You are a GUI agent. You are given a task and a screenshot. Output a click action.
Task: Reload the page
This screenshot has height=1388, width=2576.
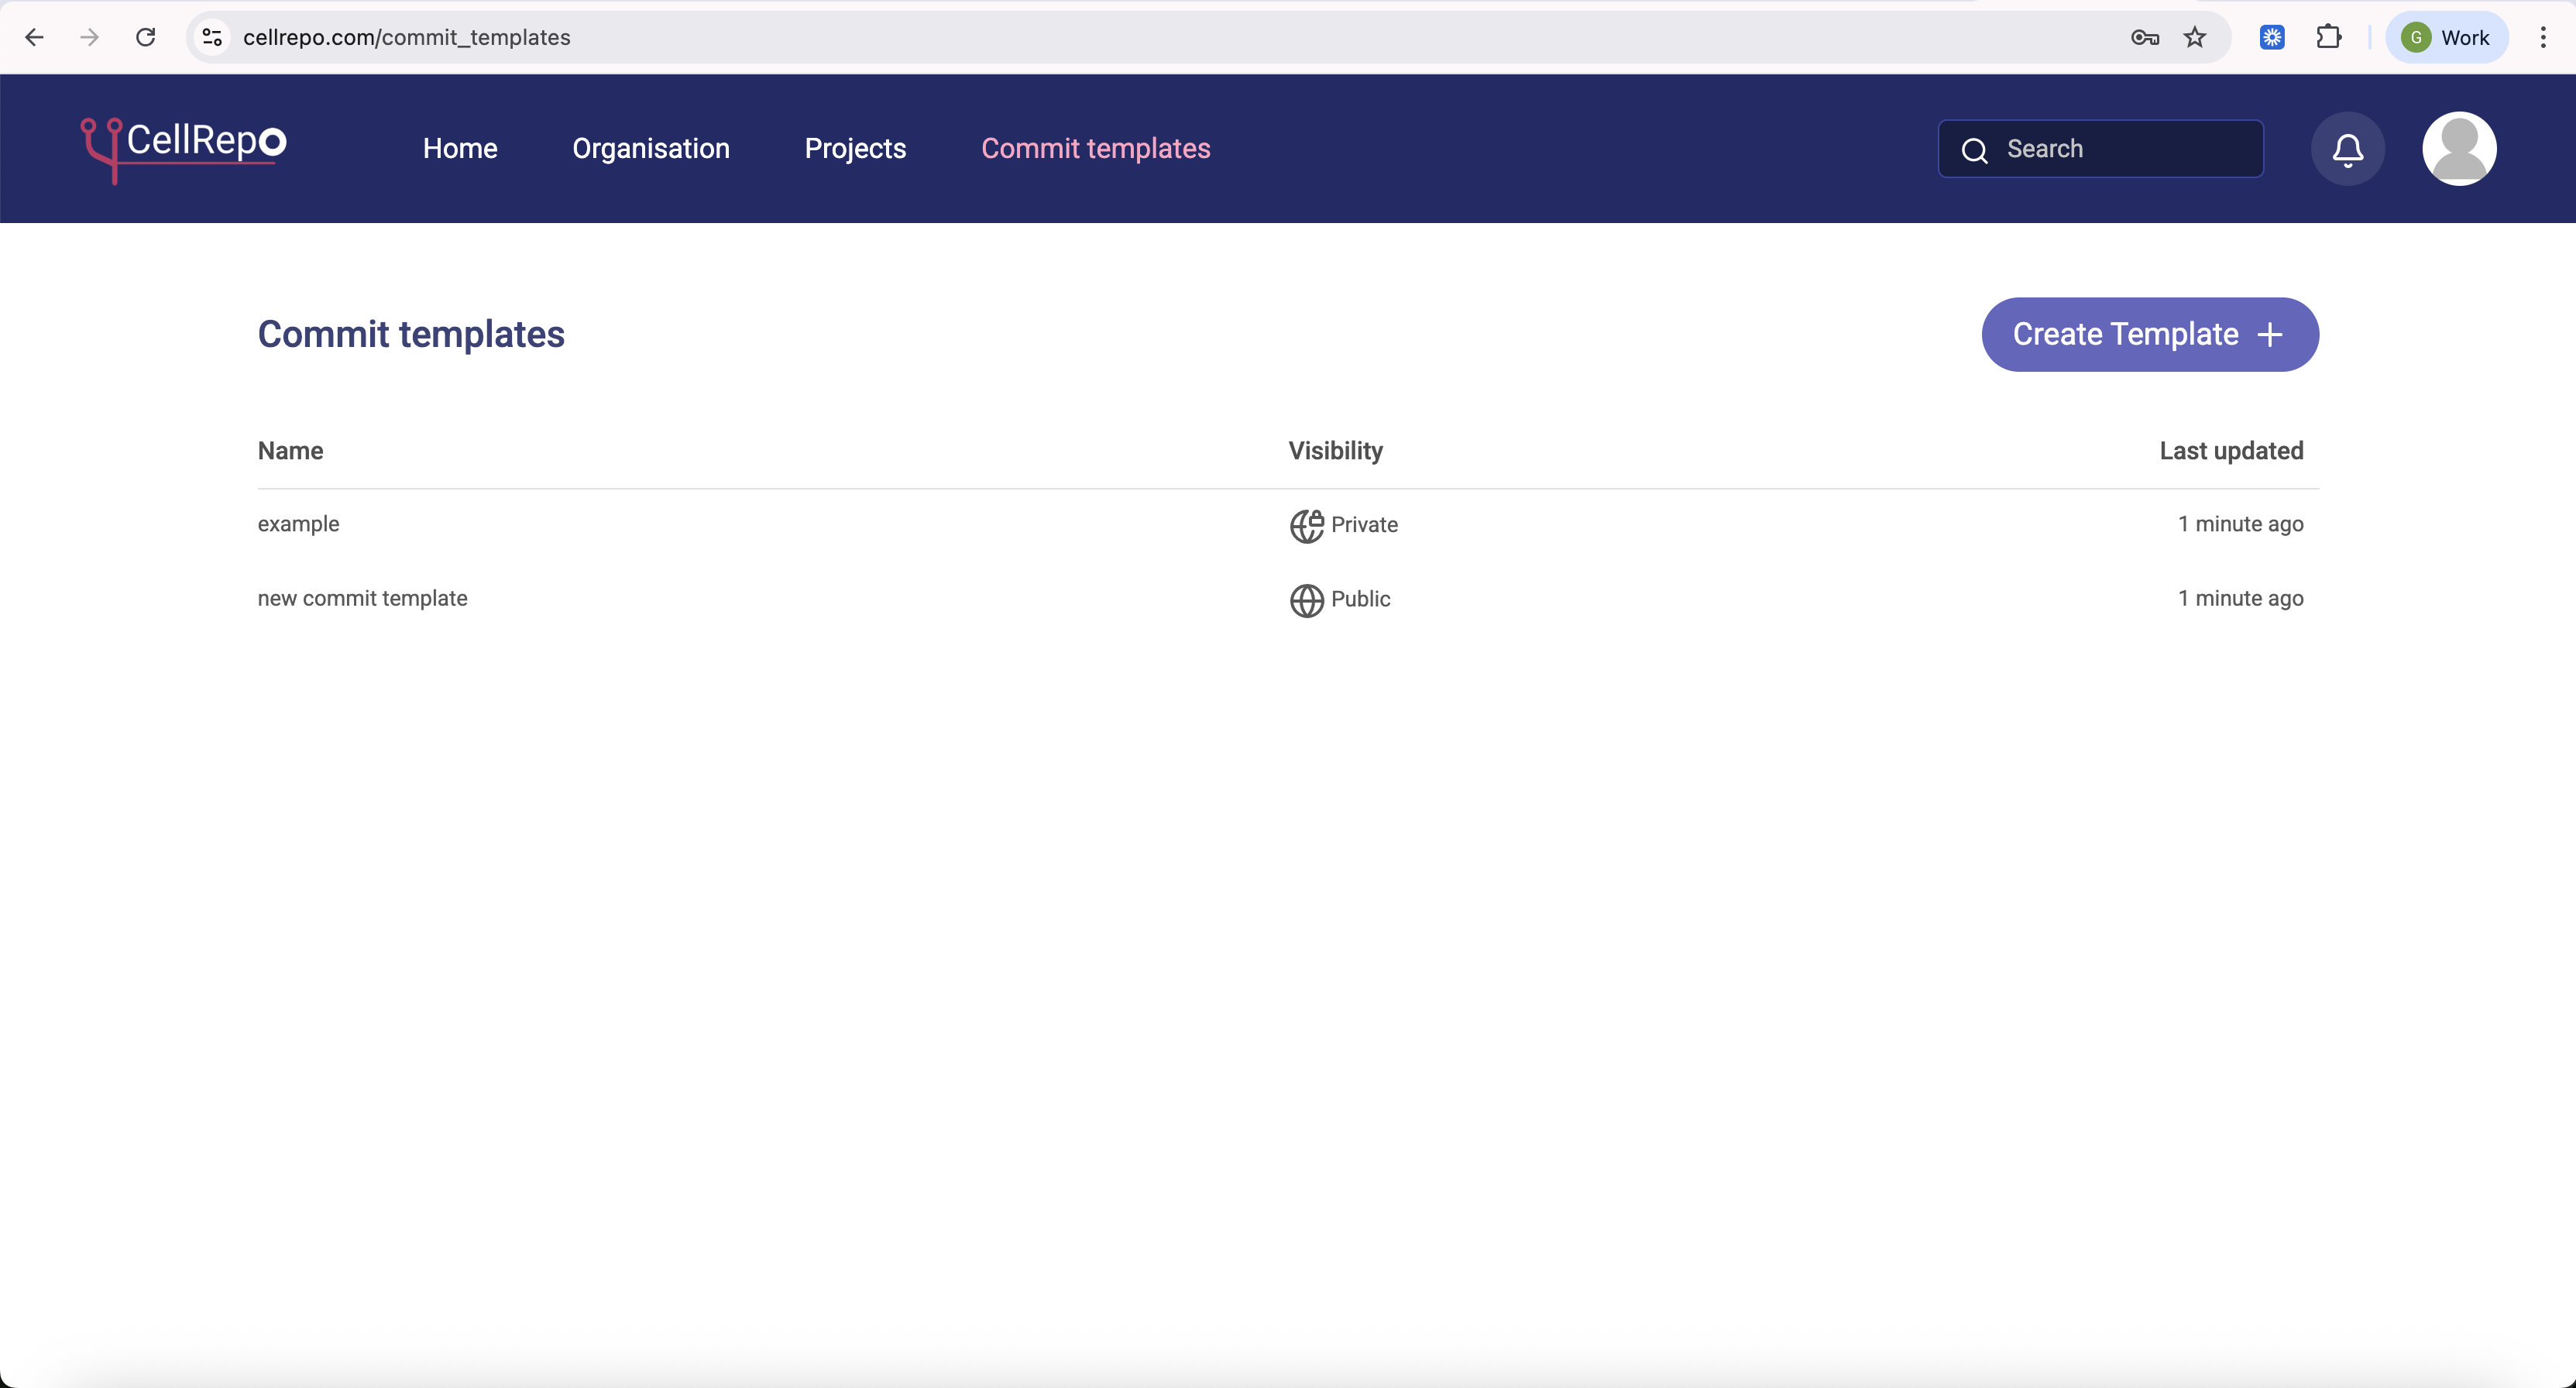tap(146, 38)
